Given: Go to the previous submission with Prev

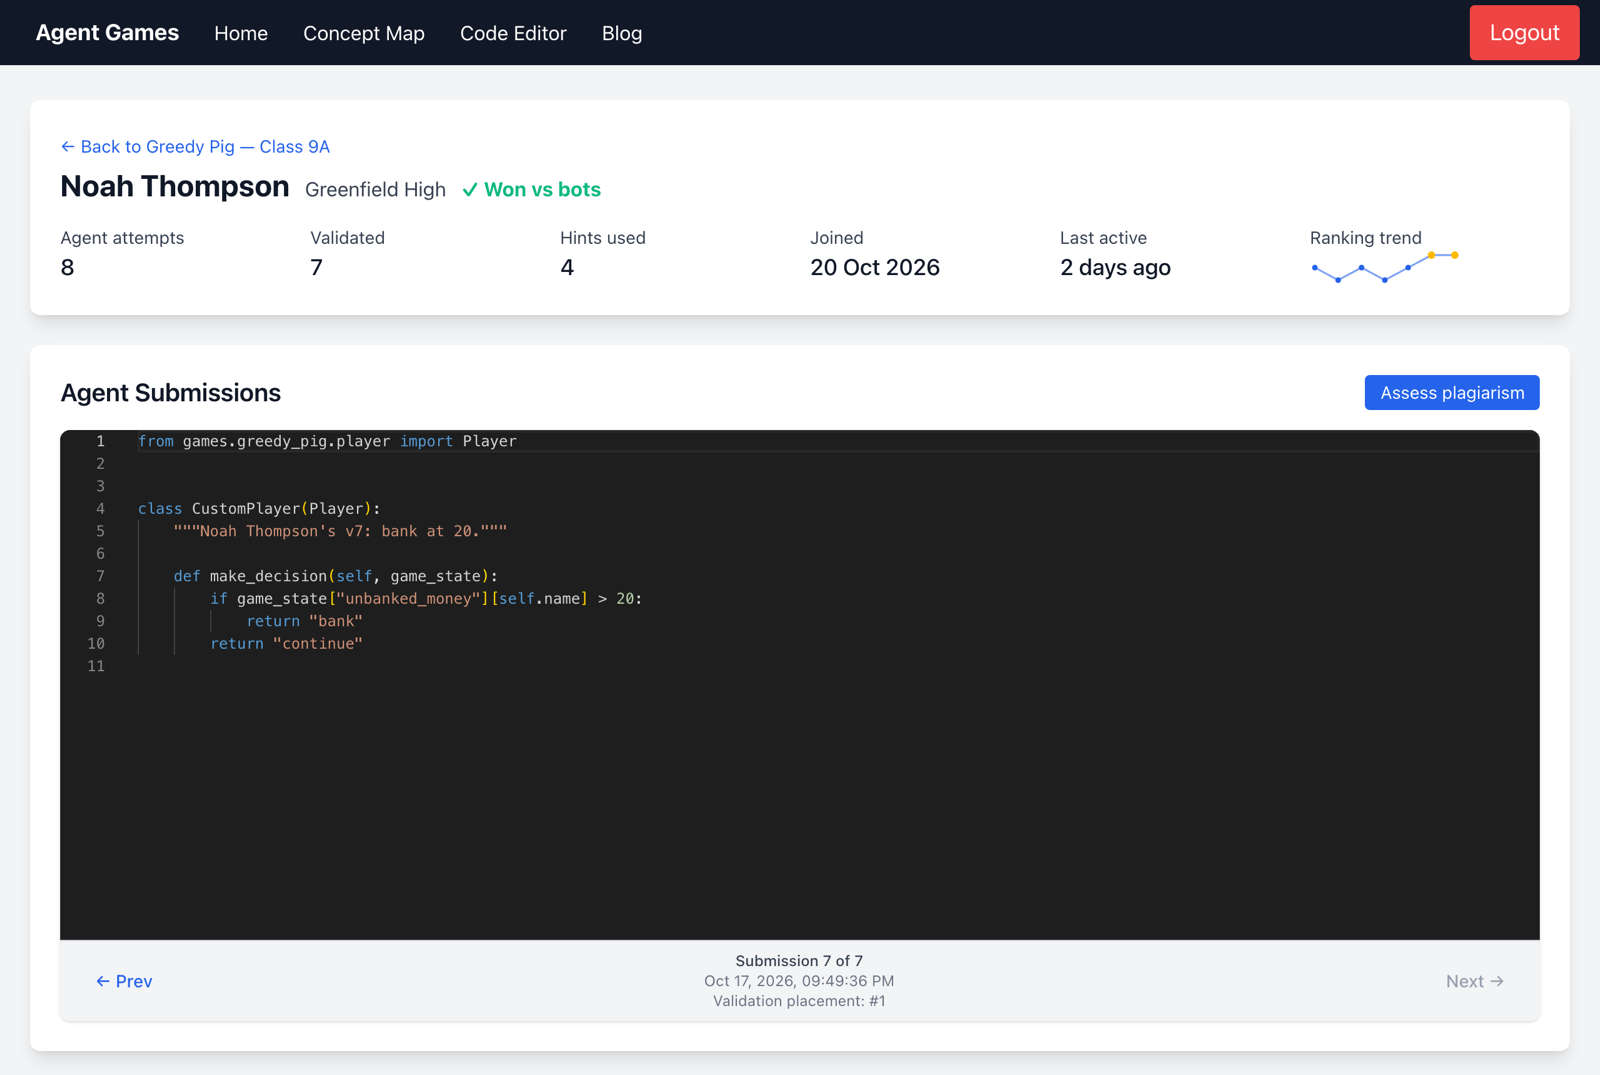Looking at the screenshot, I should pos(124,981).
